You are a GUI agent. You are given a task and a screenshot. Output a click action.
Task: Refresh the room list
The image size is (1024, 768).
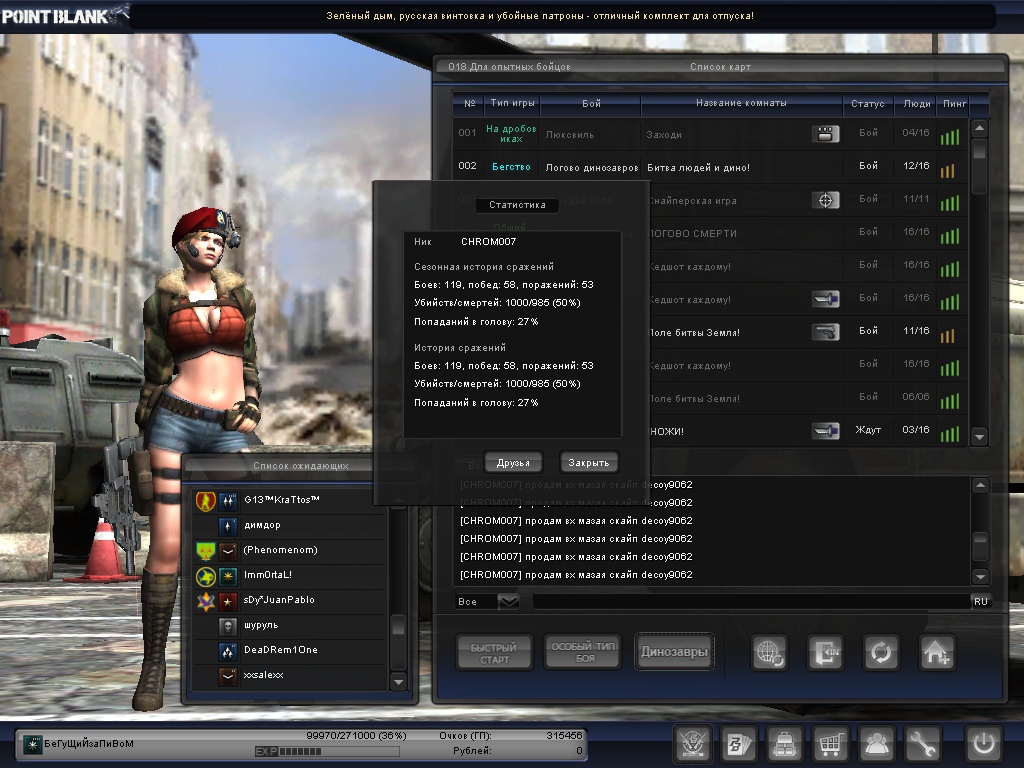882,653
